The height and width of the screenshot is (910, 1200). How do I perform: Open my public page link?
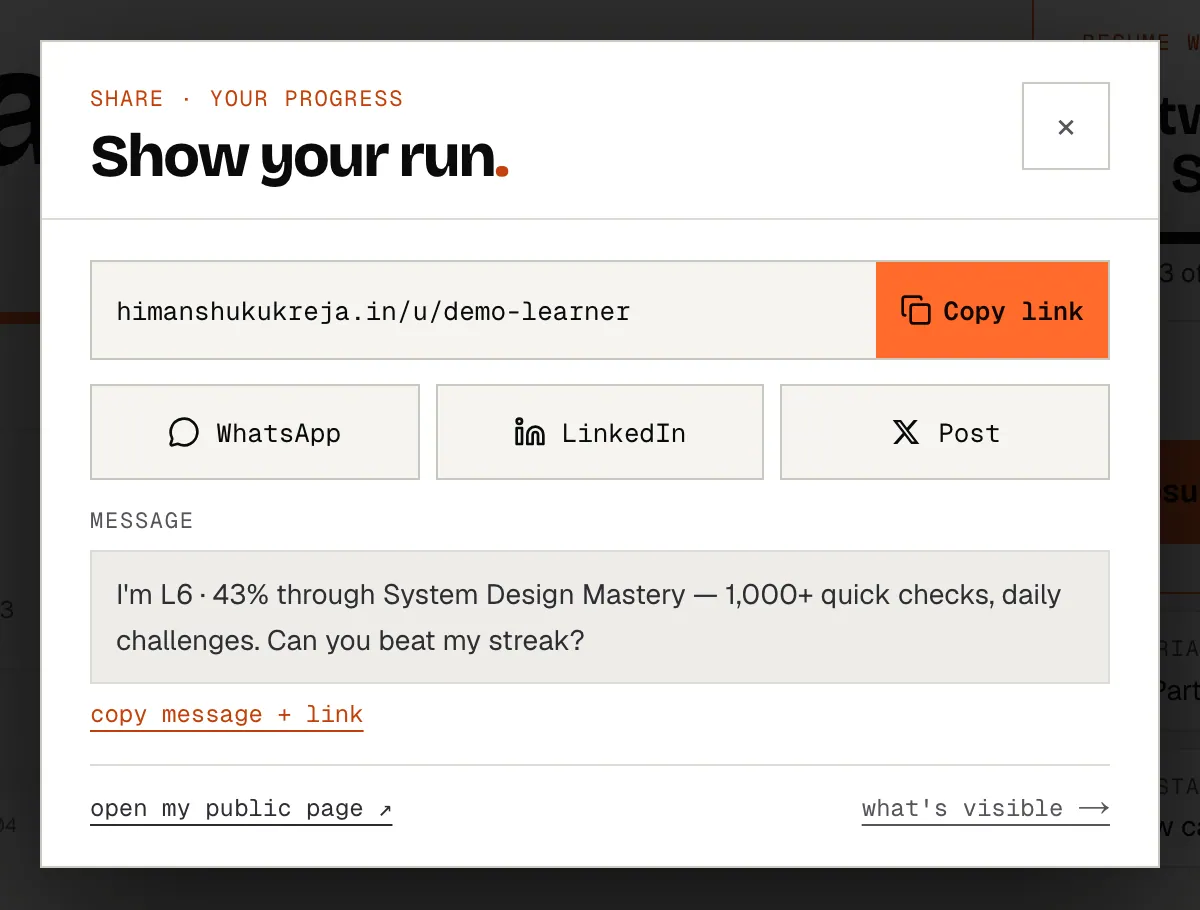(241, 809)
